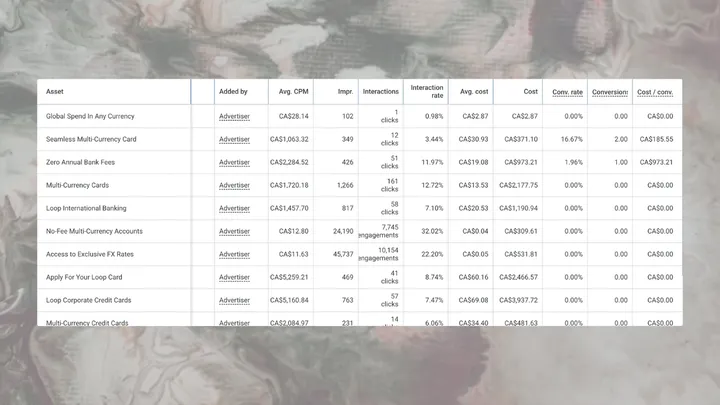Click Avg. CPM value CA$1,457.70

[x=289, y=208]
